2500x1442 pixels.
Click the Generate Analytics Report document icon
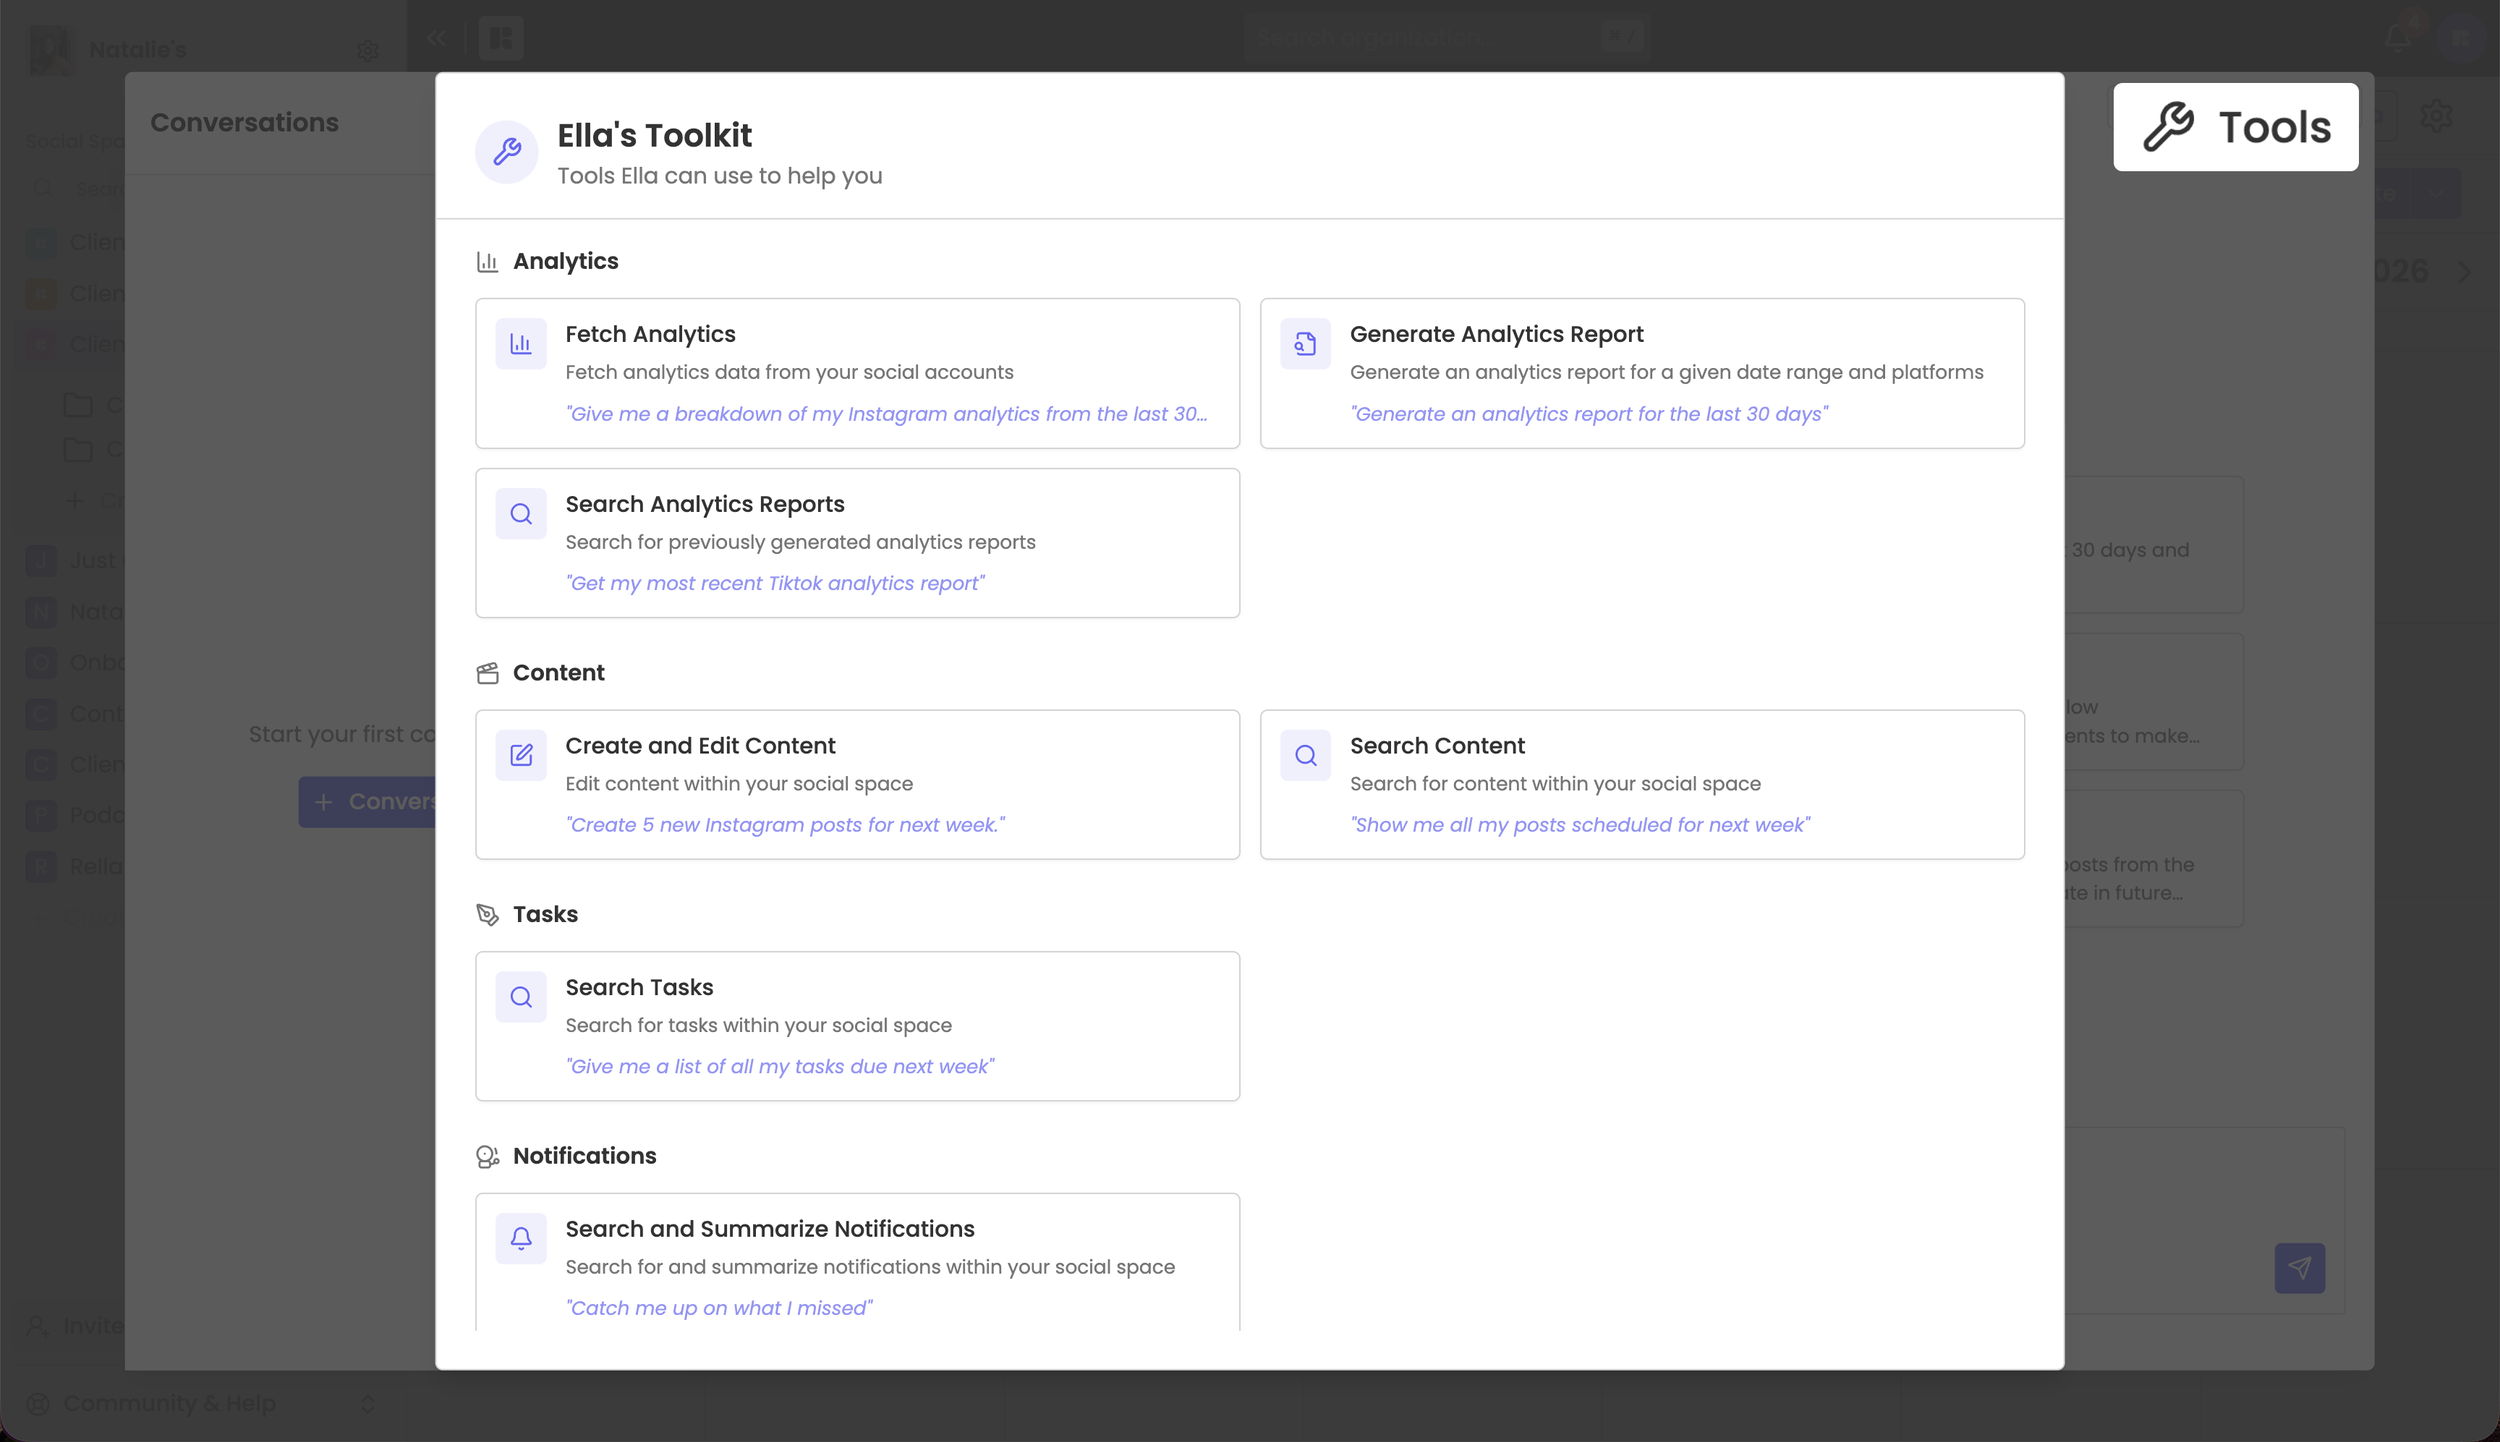coord(1305,344)
